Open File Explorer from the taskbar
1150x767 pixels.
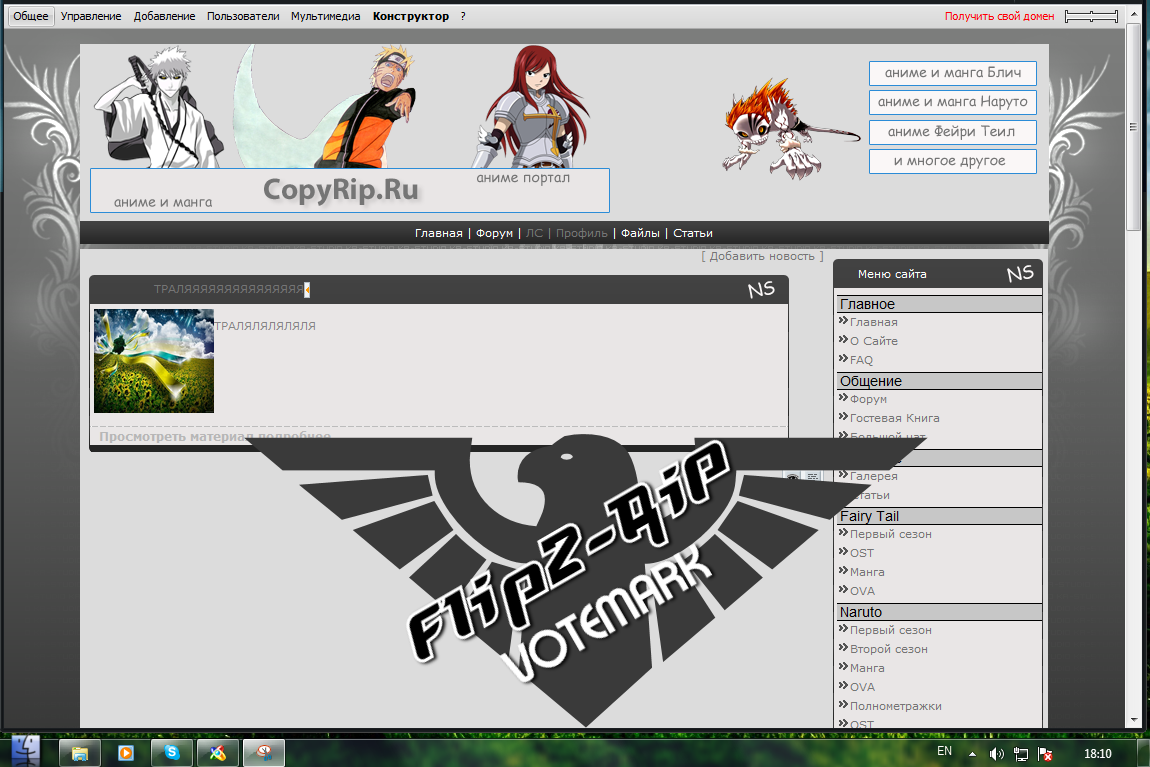click(79, 753)
